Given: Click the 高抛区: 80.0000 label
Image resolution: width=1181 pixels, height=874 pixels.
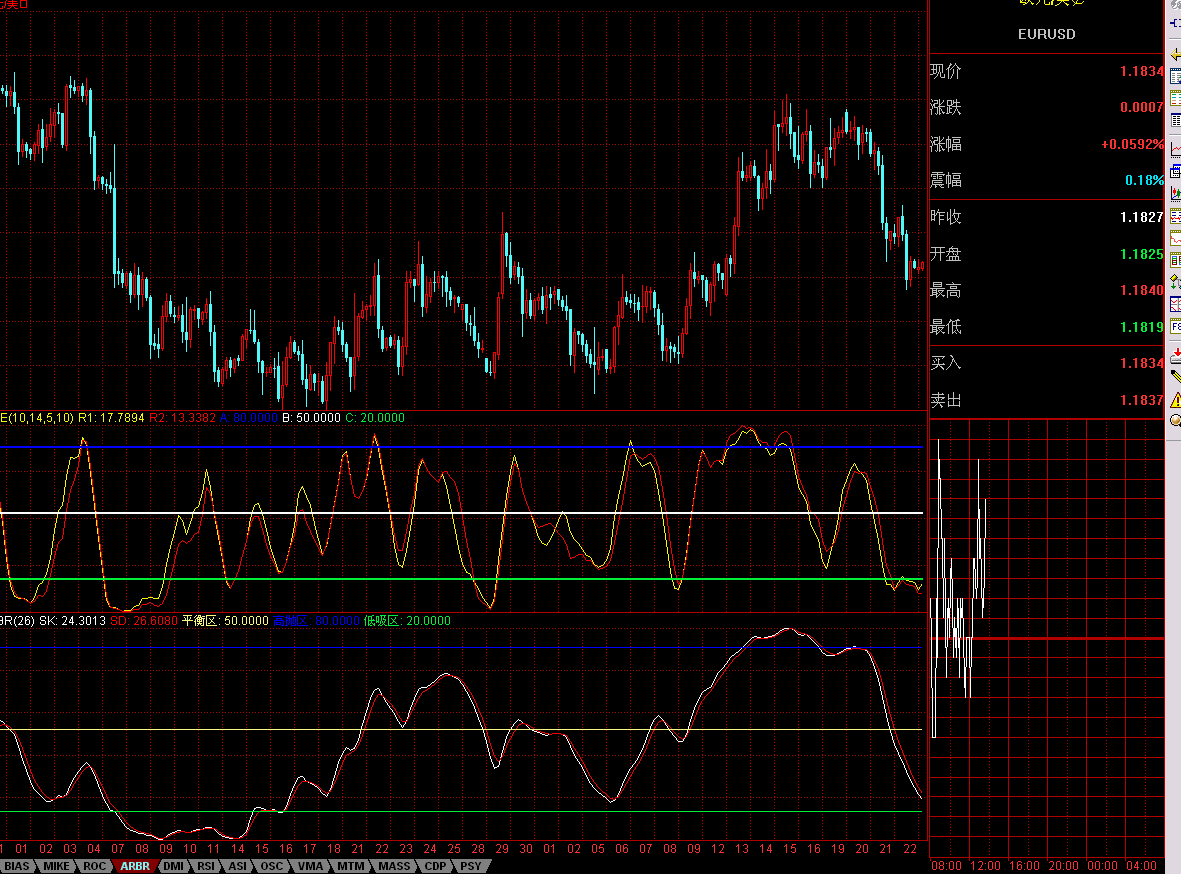Looking at the screenshot, I should (316, 621).
